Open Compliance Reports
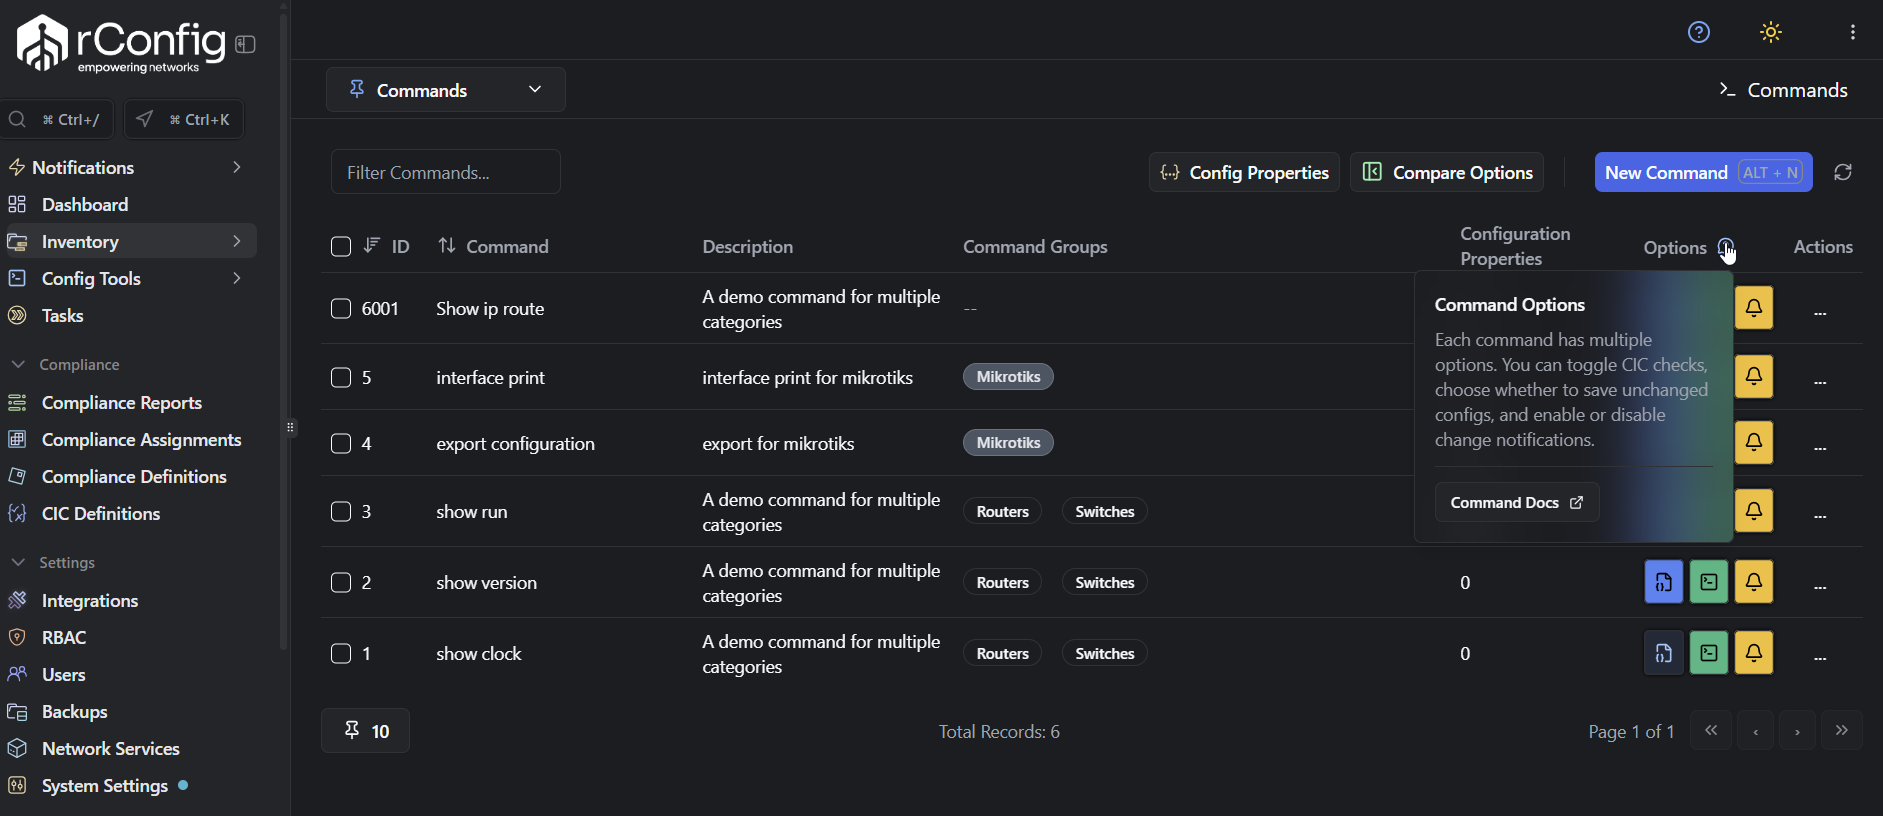 [122, 402]
